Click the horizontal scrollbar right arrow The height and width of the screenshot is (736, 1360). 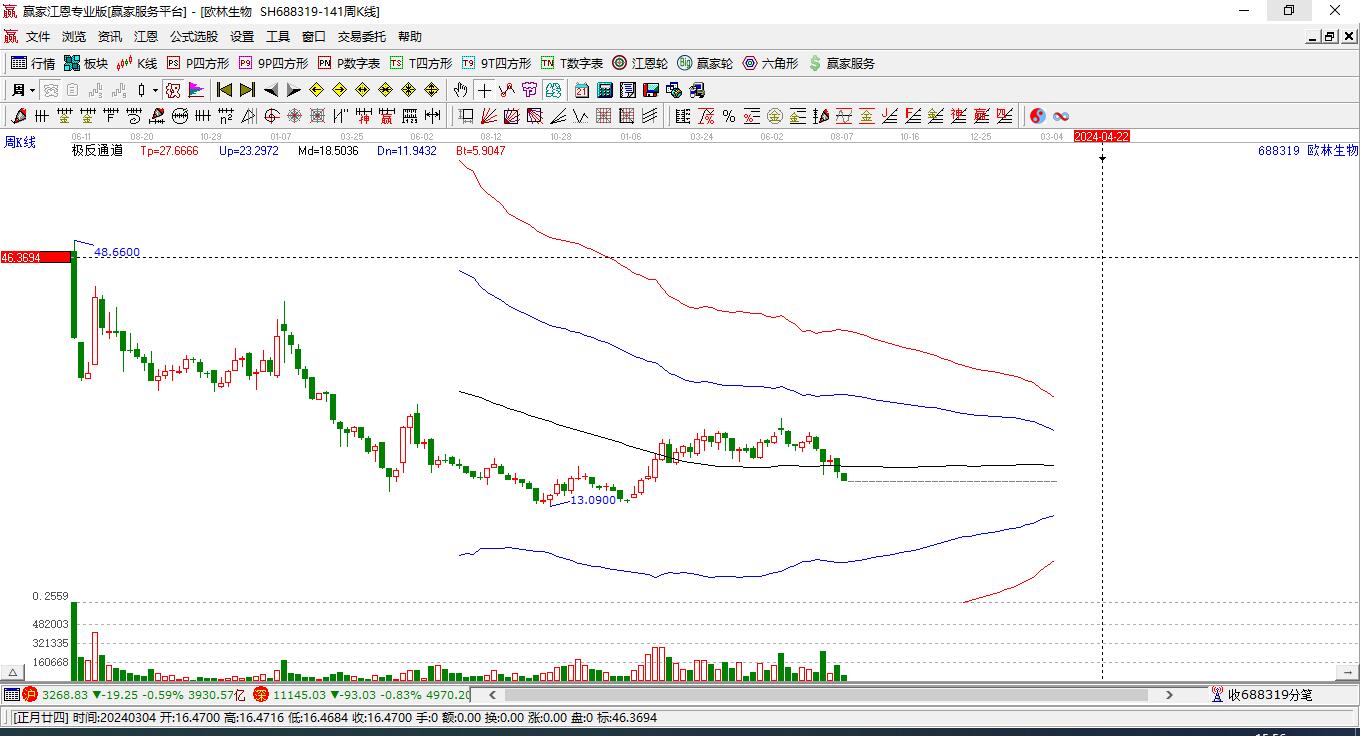pyautogui.click(x=1169, y=694)
